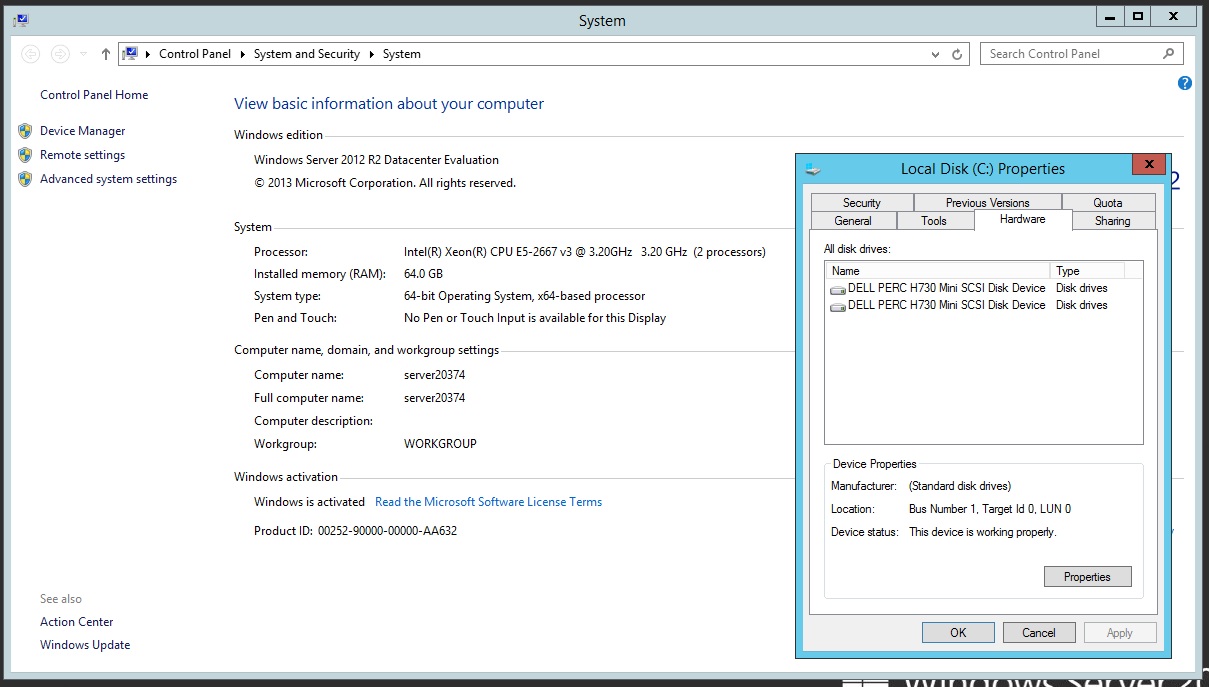
Task: Switch to the General tab
Action: pyautogui.click(x=853, y=221)
